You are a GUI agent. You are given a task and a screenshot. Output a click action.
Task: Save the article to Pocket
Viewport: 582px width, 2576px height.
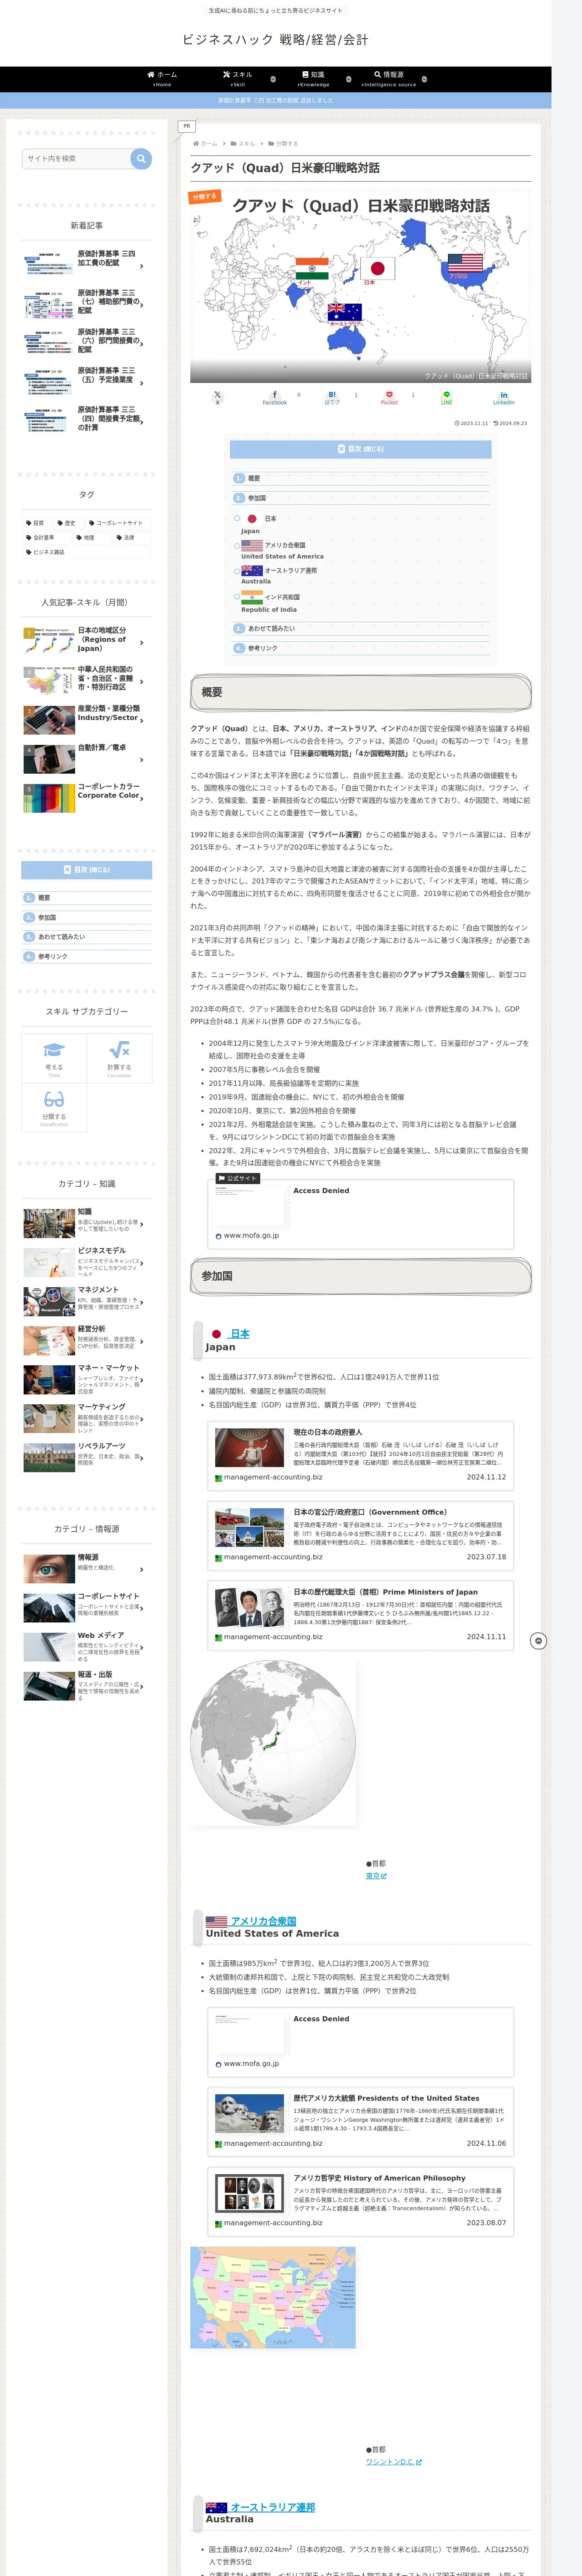click(x=389, y=397)
